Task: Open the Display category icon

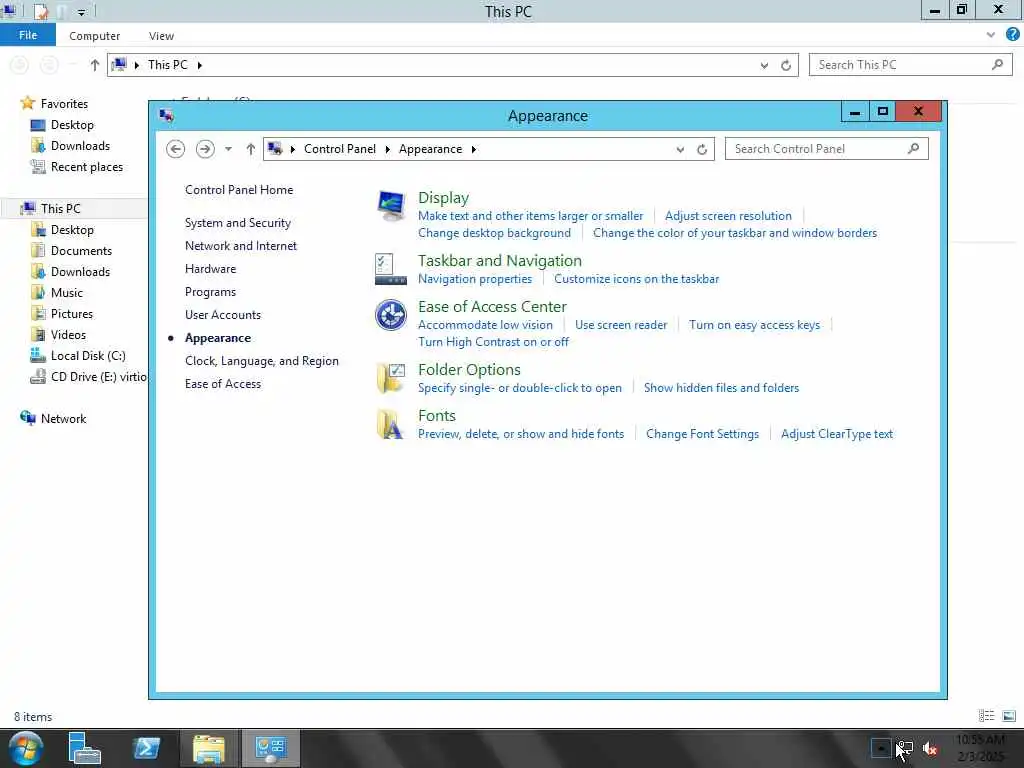Action: [391, 205]
